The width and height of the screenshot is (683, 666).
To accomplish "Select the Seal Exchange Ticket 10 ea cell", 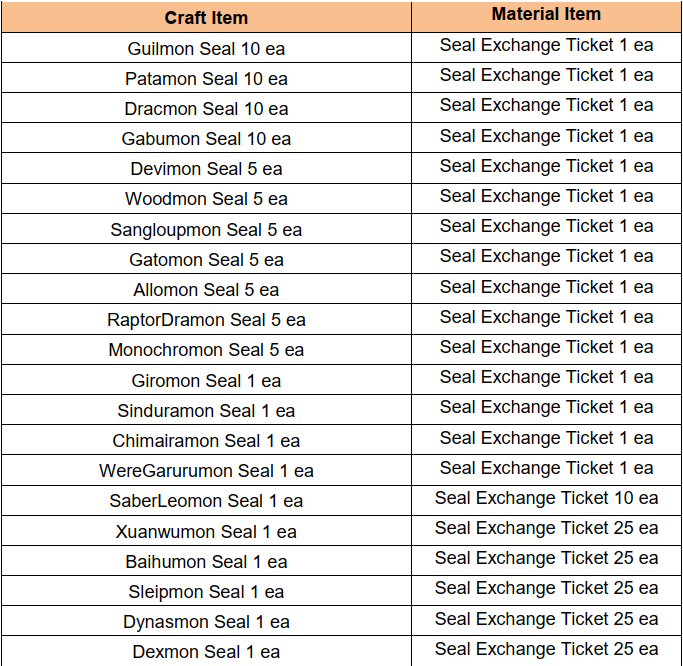I will 546,498.
